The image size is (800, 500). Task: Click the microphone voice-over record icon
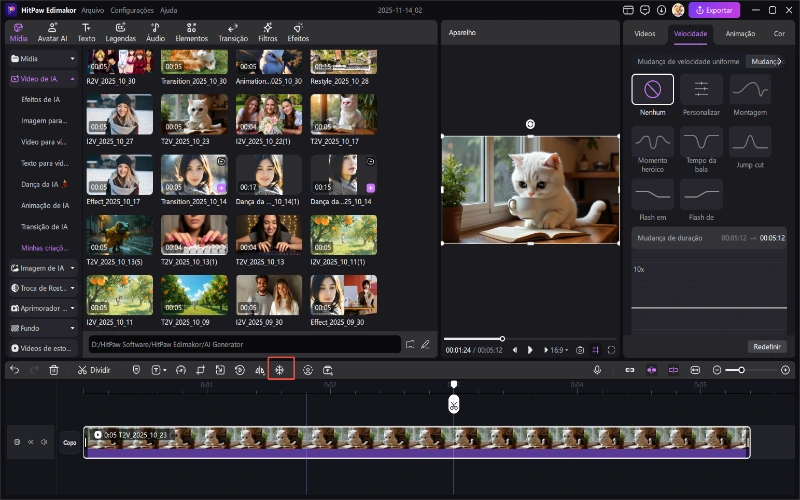[597, 370]
